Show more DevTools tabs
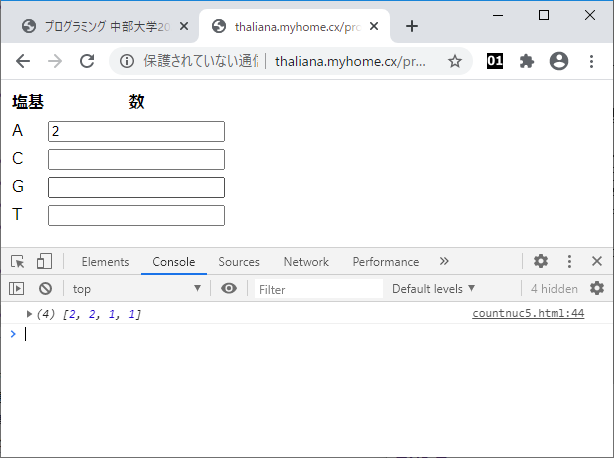This screenshot has height=458, width=614. pos(444,262)
